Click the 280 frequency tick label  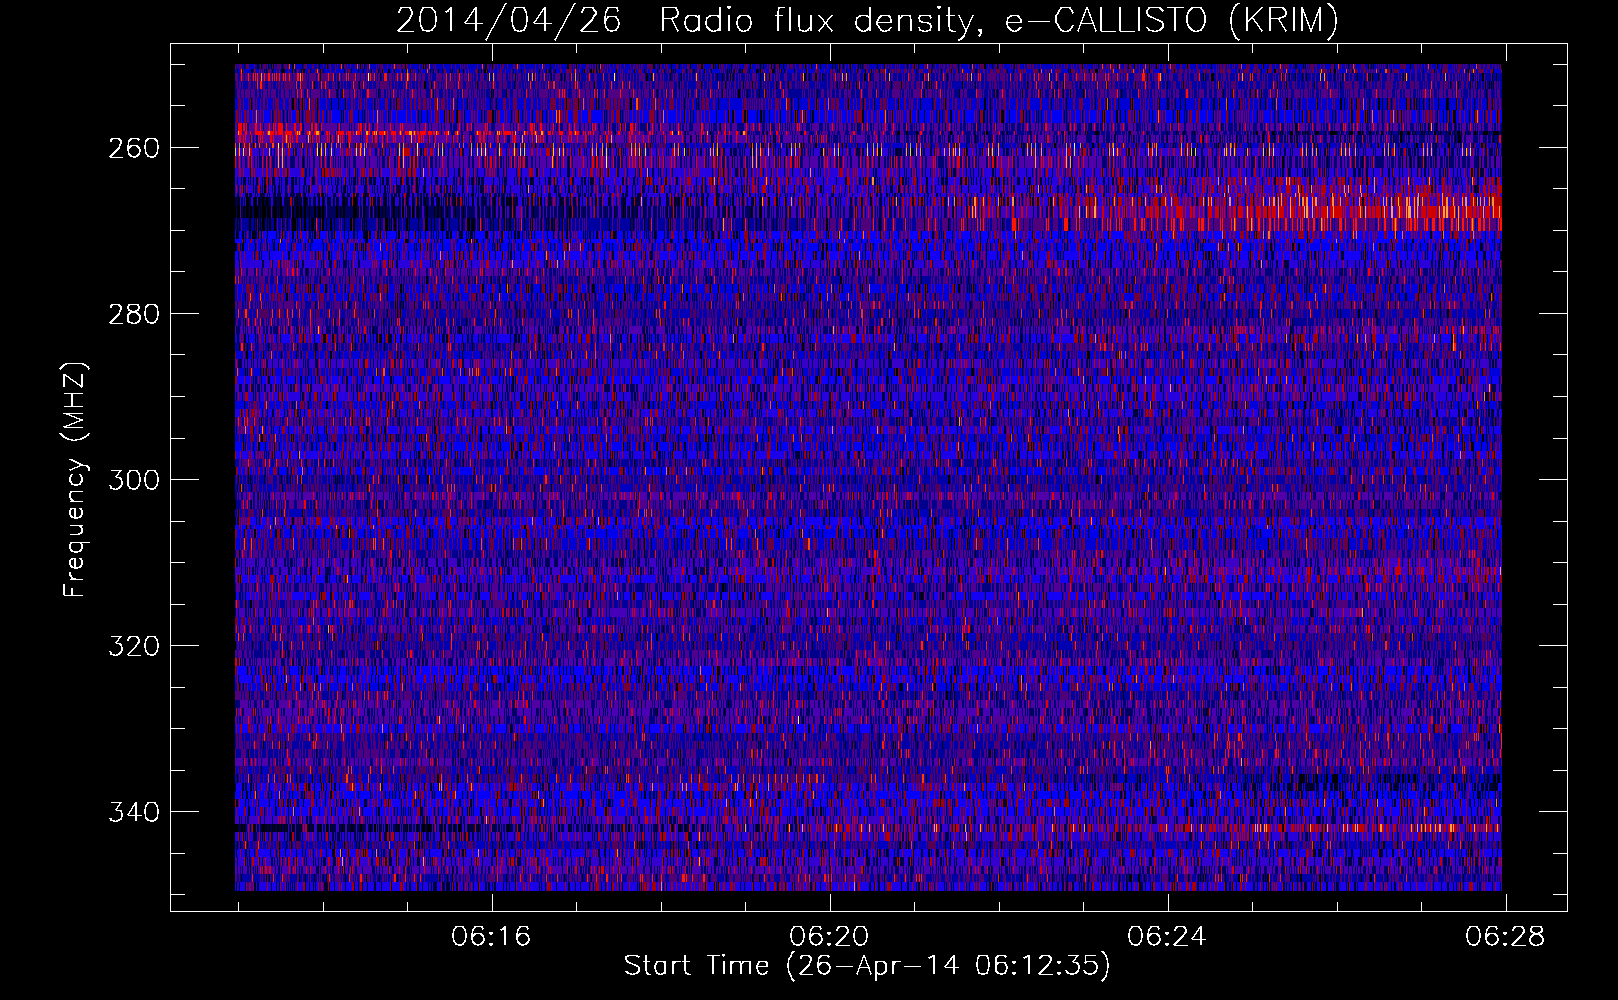click(133, 314)
